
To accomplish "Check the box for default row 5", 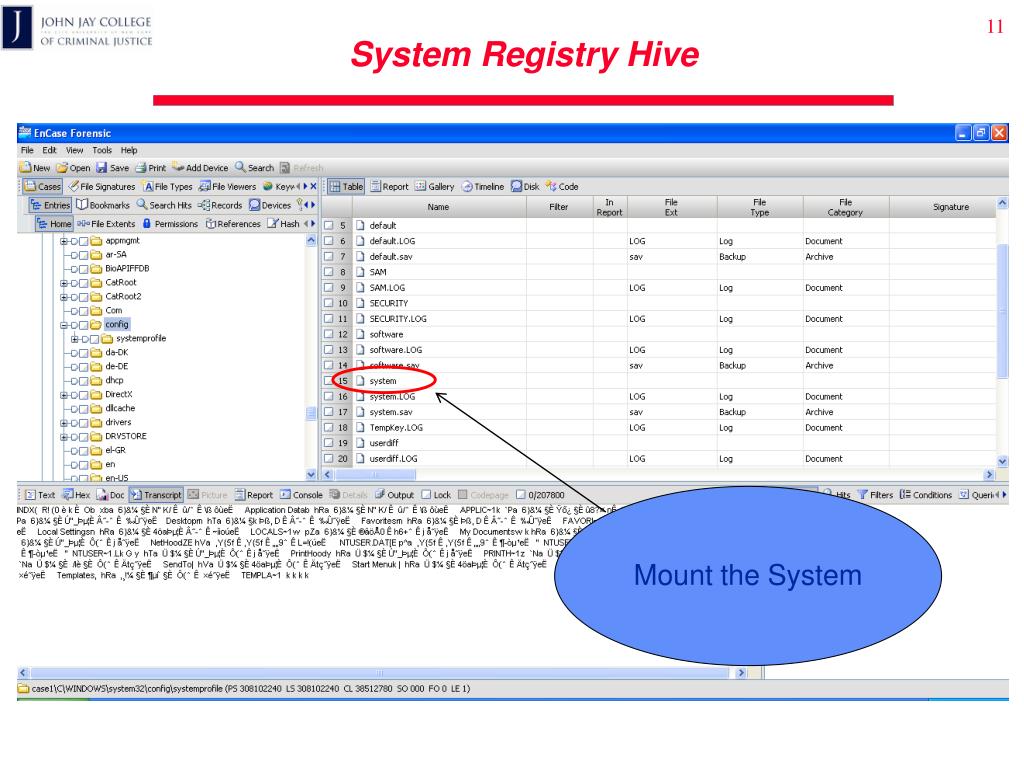I will [x=328, y=225].
